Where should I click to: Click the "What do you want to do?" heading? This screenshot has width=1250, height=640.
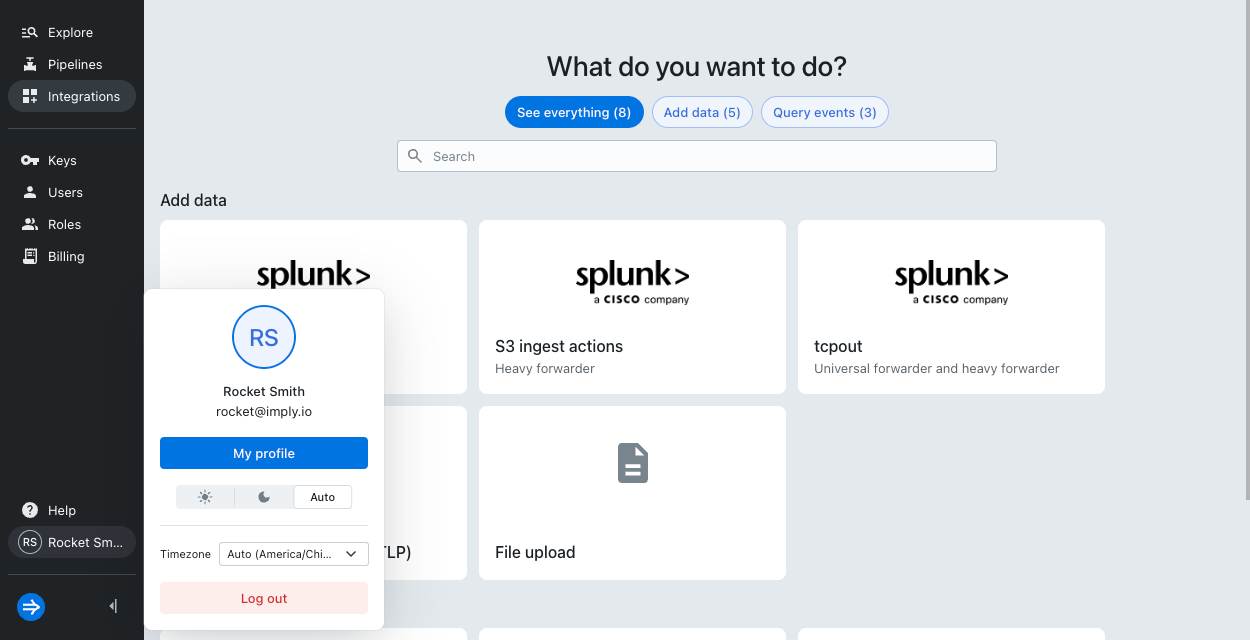pyautogui.click(x=697, y=67)
